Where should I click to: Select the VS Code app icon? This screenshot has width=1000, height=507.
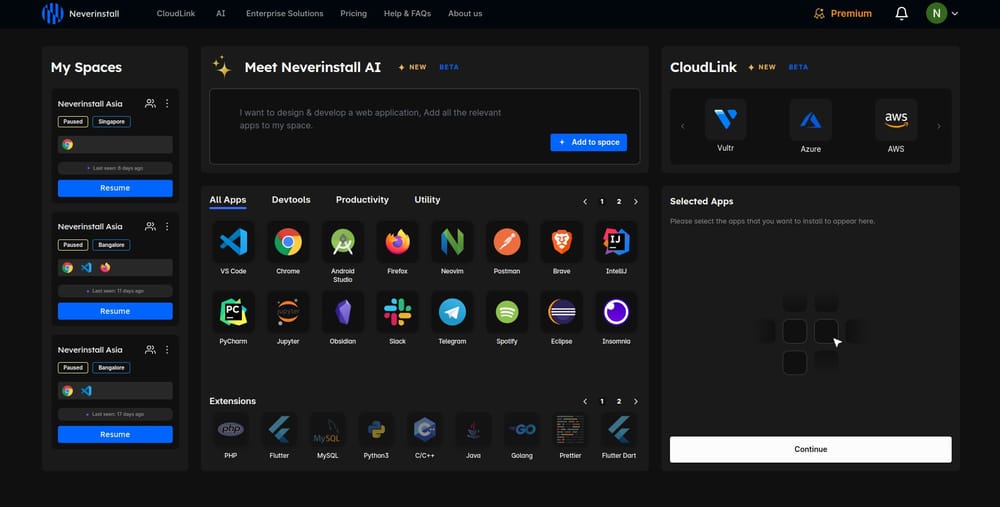pos(233,242)
